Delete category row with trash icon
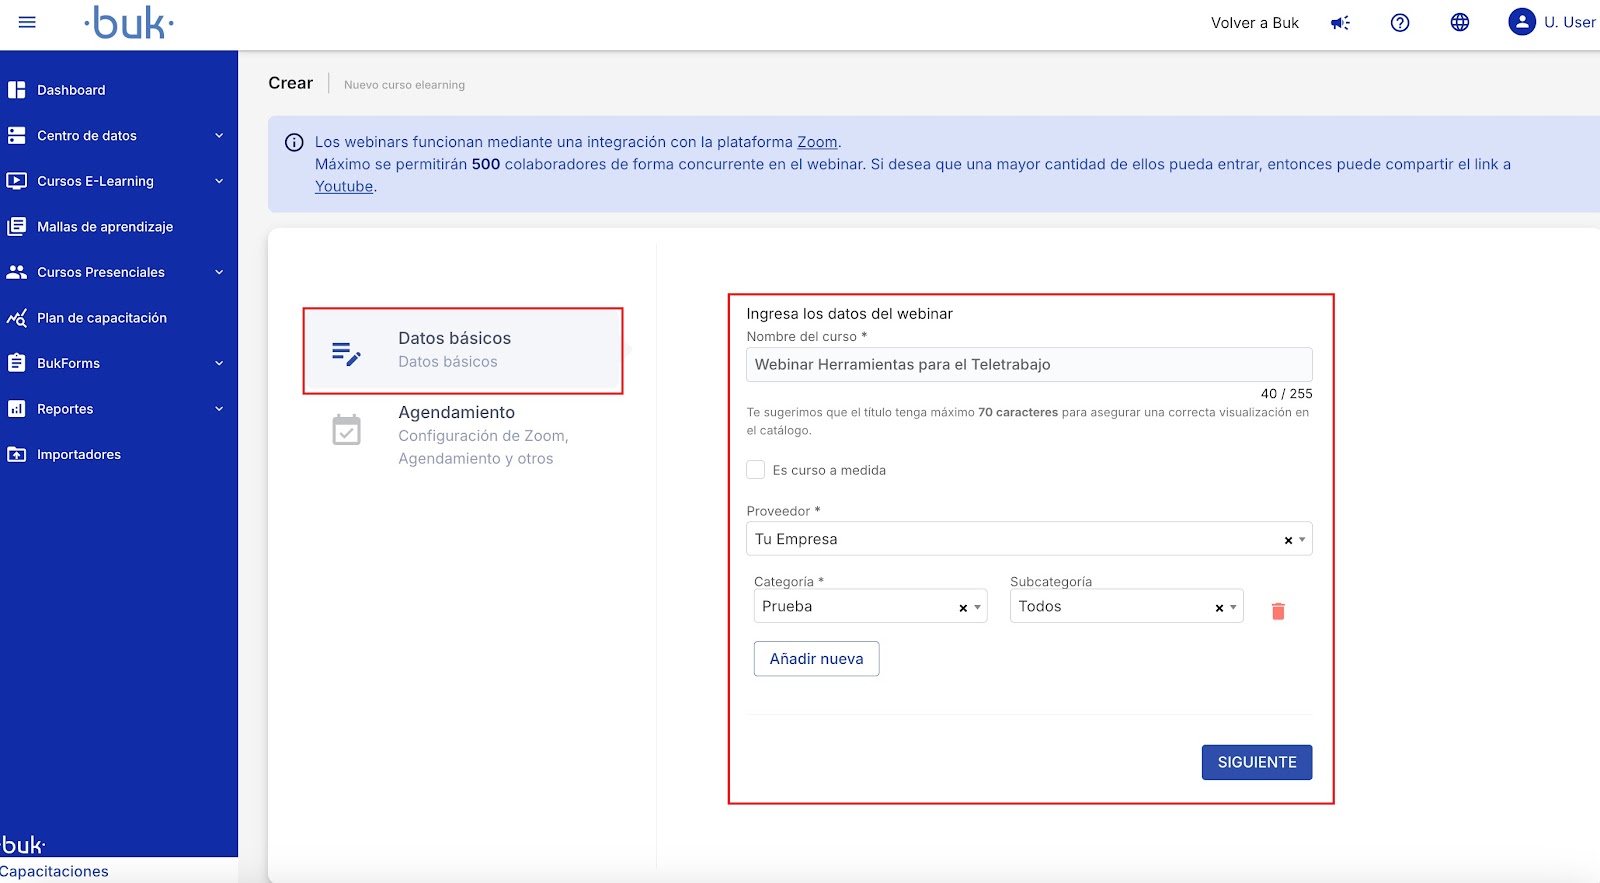1600x883 pixels. (1278, 611)
